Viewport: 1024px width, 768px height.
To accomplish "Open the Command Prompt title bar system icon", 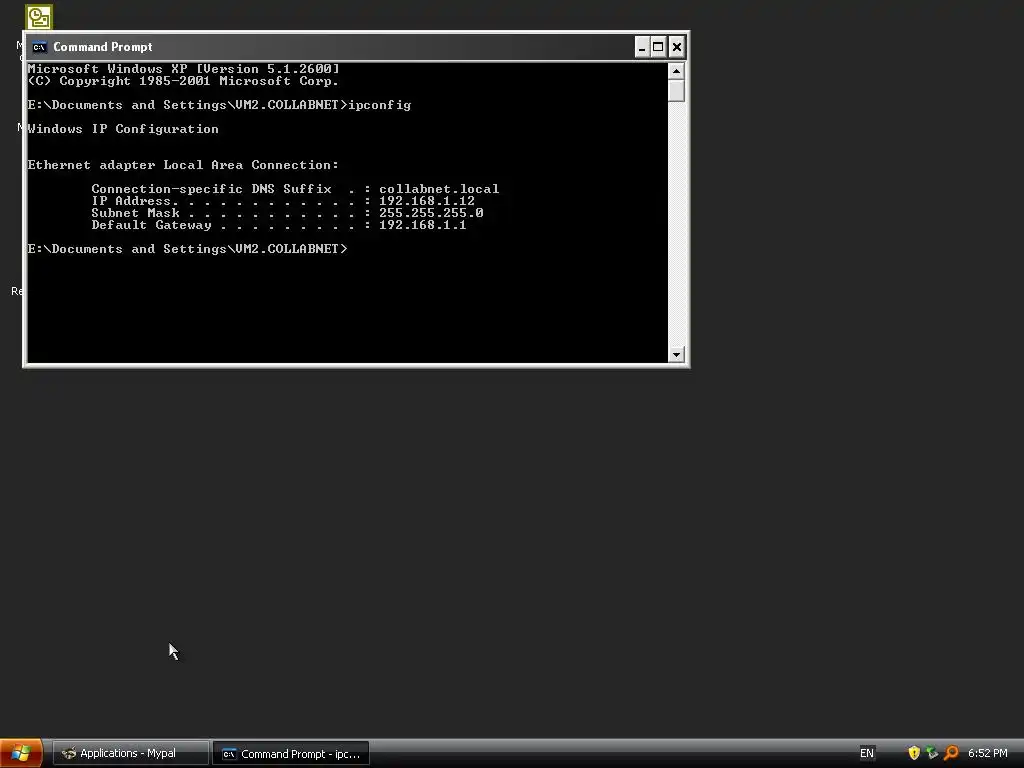I will pyautogui.click(x=39, y=47).
